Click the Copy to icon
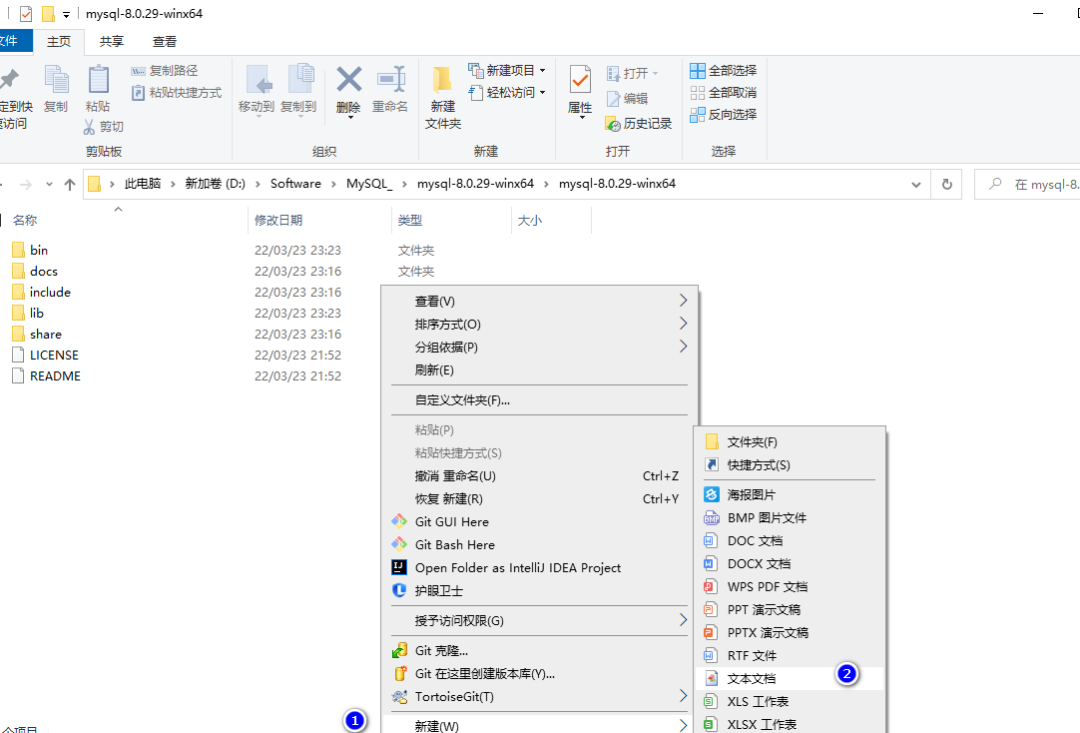This screenshot has height=733, width=1080. [300, 79]
